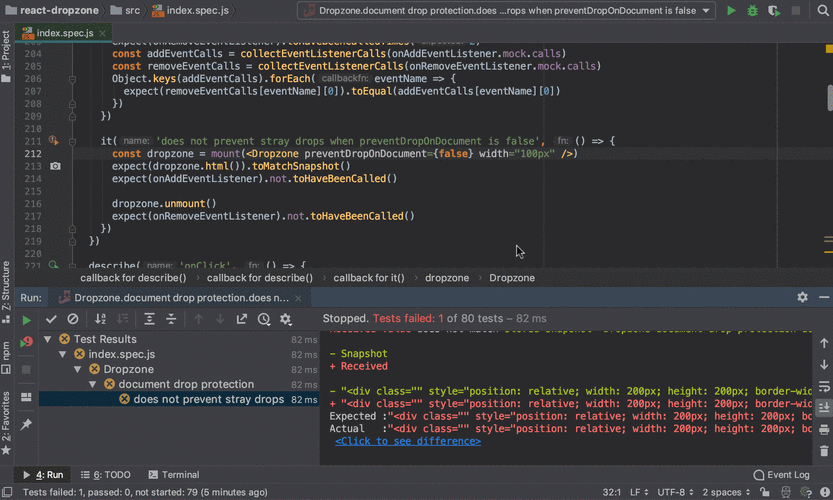This screenshot has height=500, width=833.
Task: Click snapshot camera gutter icon on line 213
Action: tap(55, 166)
